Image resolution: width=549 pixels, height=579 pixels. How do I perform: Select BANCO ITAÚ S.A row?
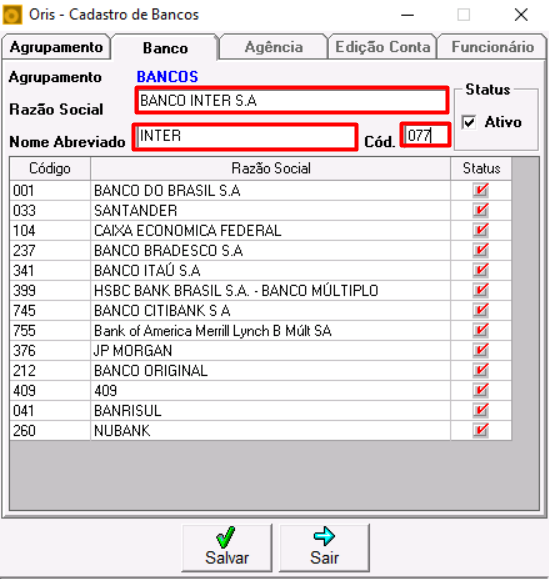[x=261, y=270]
